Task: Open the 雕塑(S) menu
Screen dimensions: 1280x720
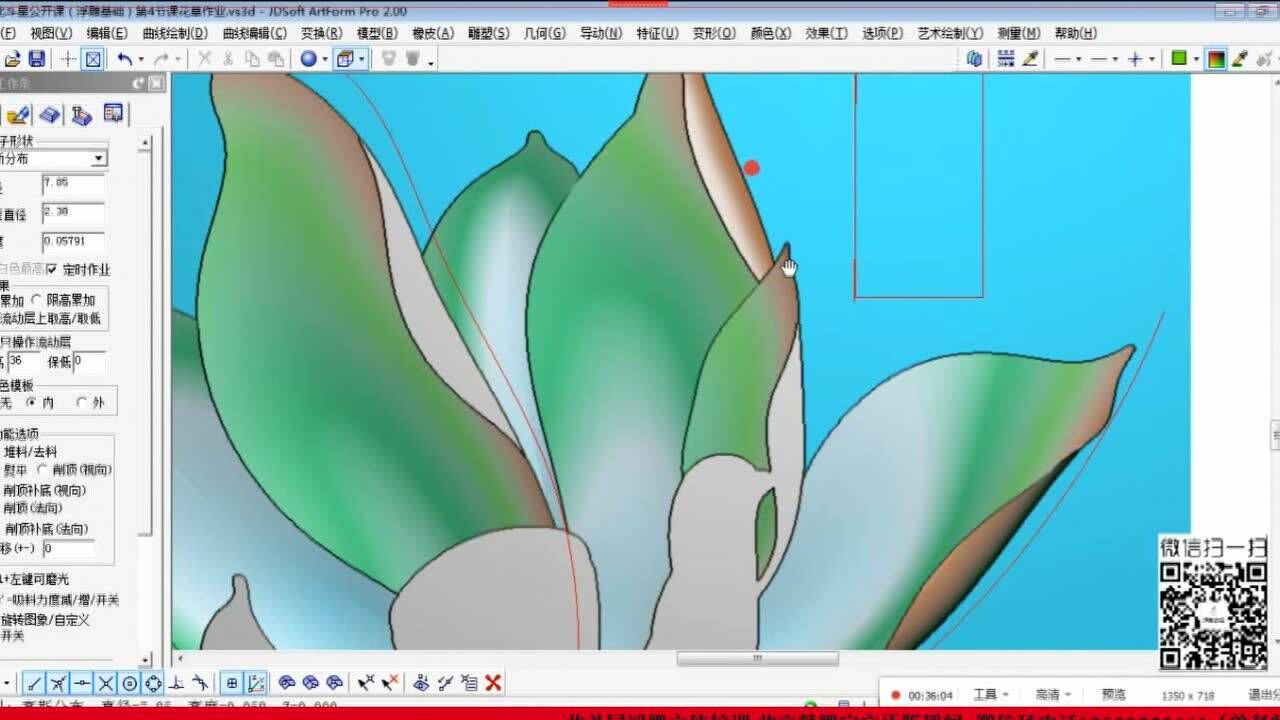Action: point(488,33)
